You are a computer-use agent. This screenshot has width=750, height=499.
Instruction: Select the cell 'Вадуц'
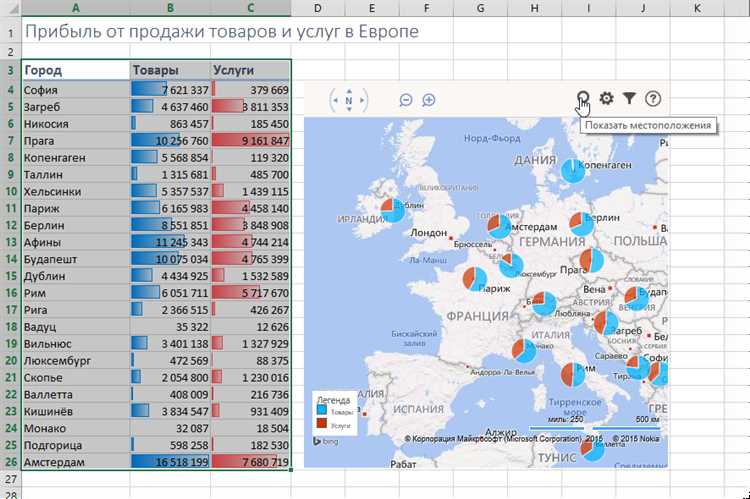(x=76, y=327)
